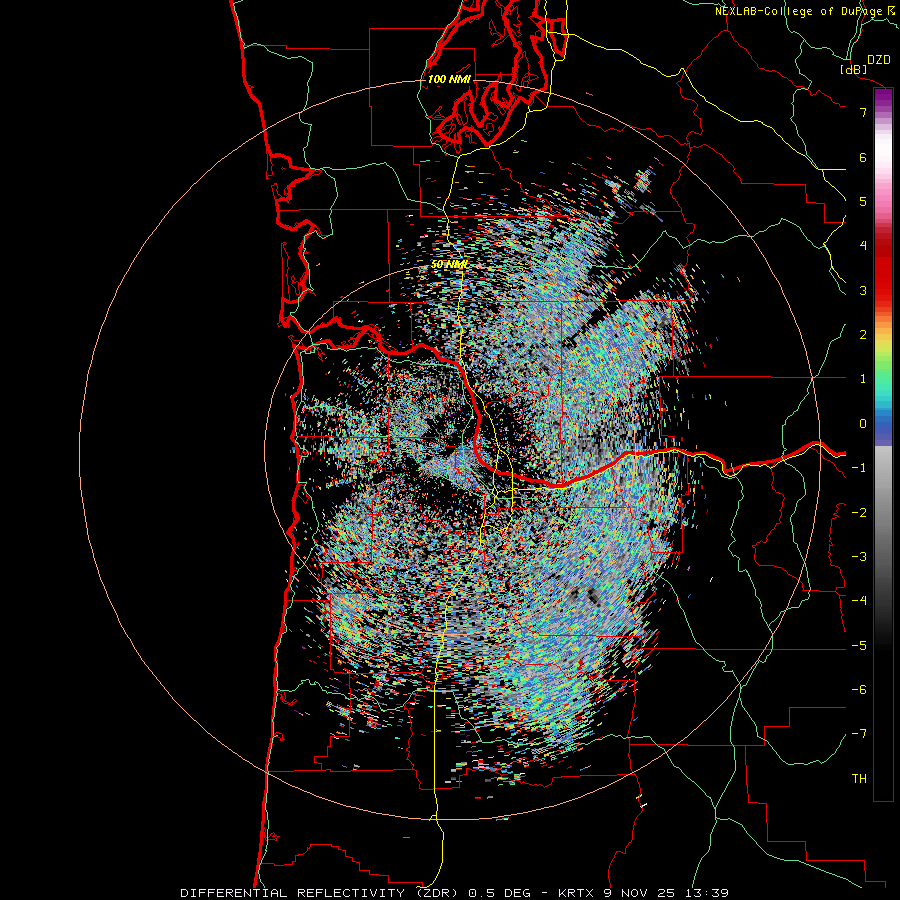Click the '-6' value on color scale
900x900 pixels.
[x=859, y=690]
